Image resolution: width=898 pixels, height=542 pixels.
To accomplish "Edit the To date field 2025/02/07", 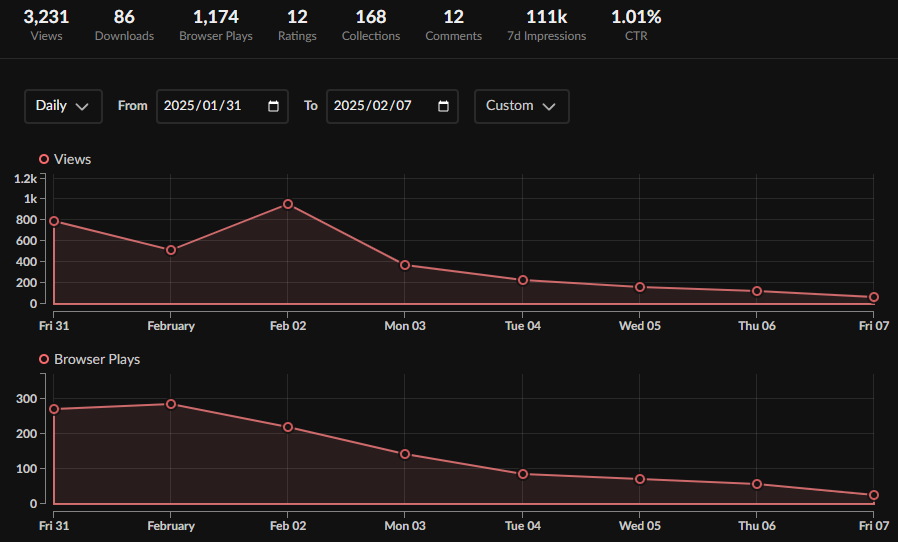I will [x=392, y=106].
